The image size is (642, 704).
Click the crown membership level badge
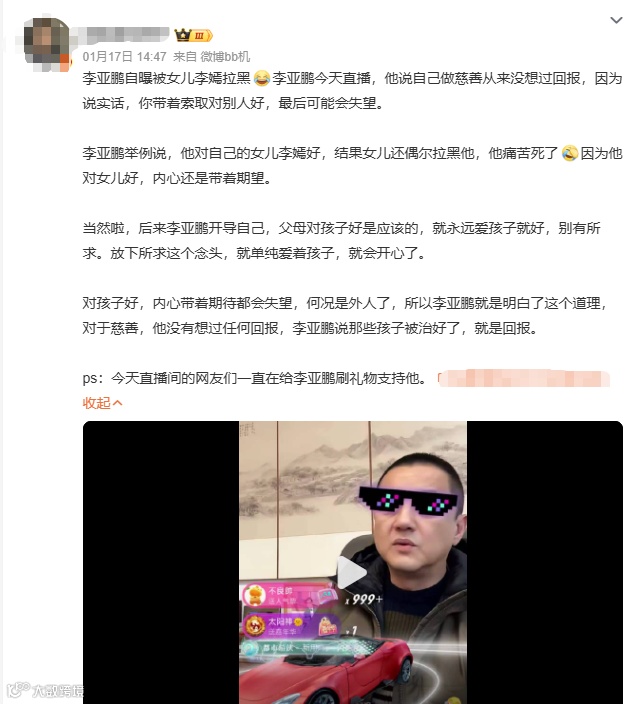pyautogui.click(x=193, y=35)
